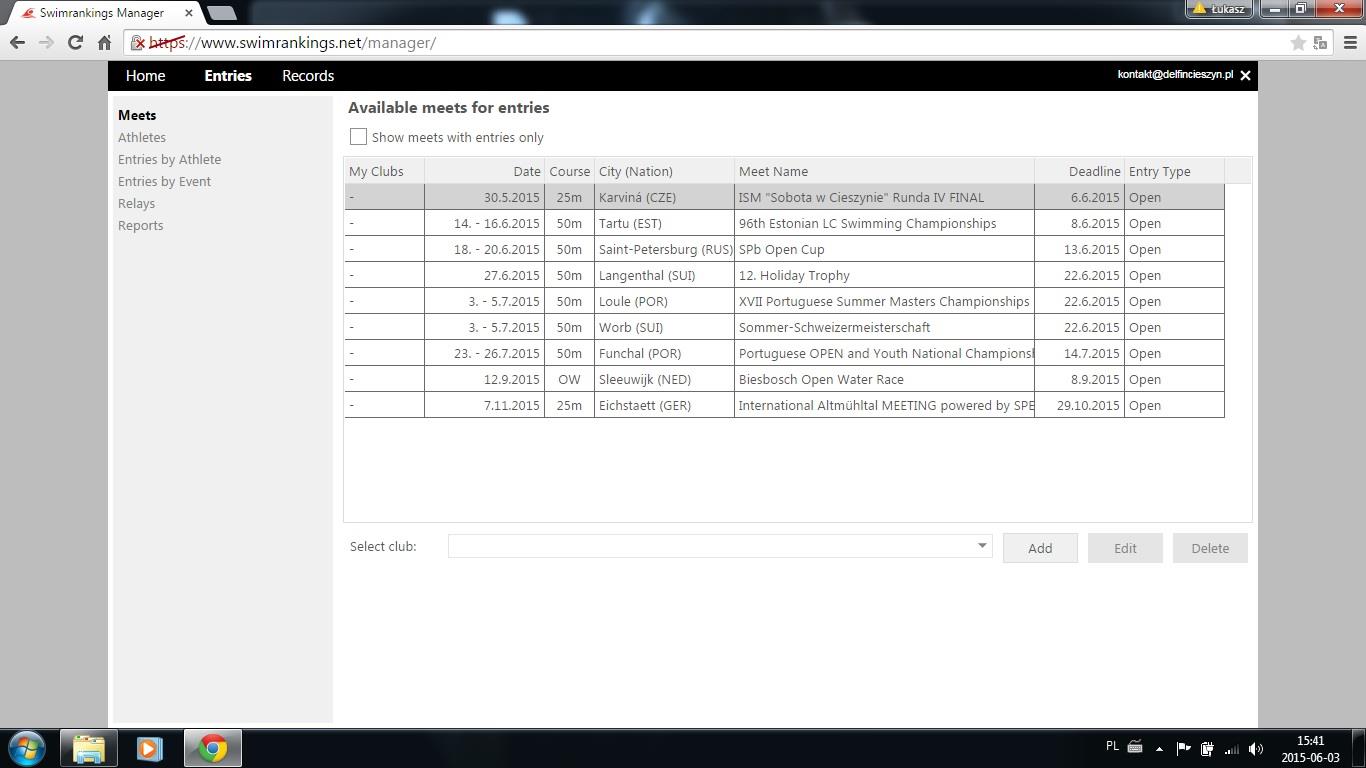Click the OW course cell

coord(569,379)
